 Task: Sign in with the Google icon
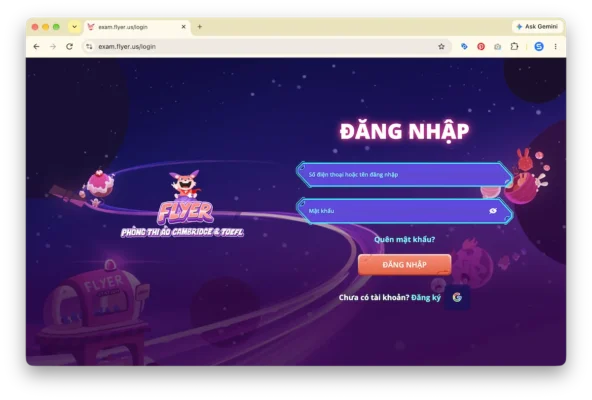tap(457, 298)
